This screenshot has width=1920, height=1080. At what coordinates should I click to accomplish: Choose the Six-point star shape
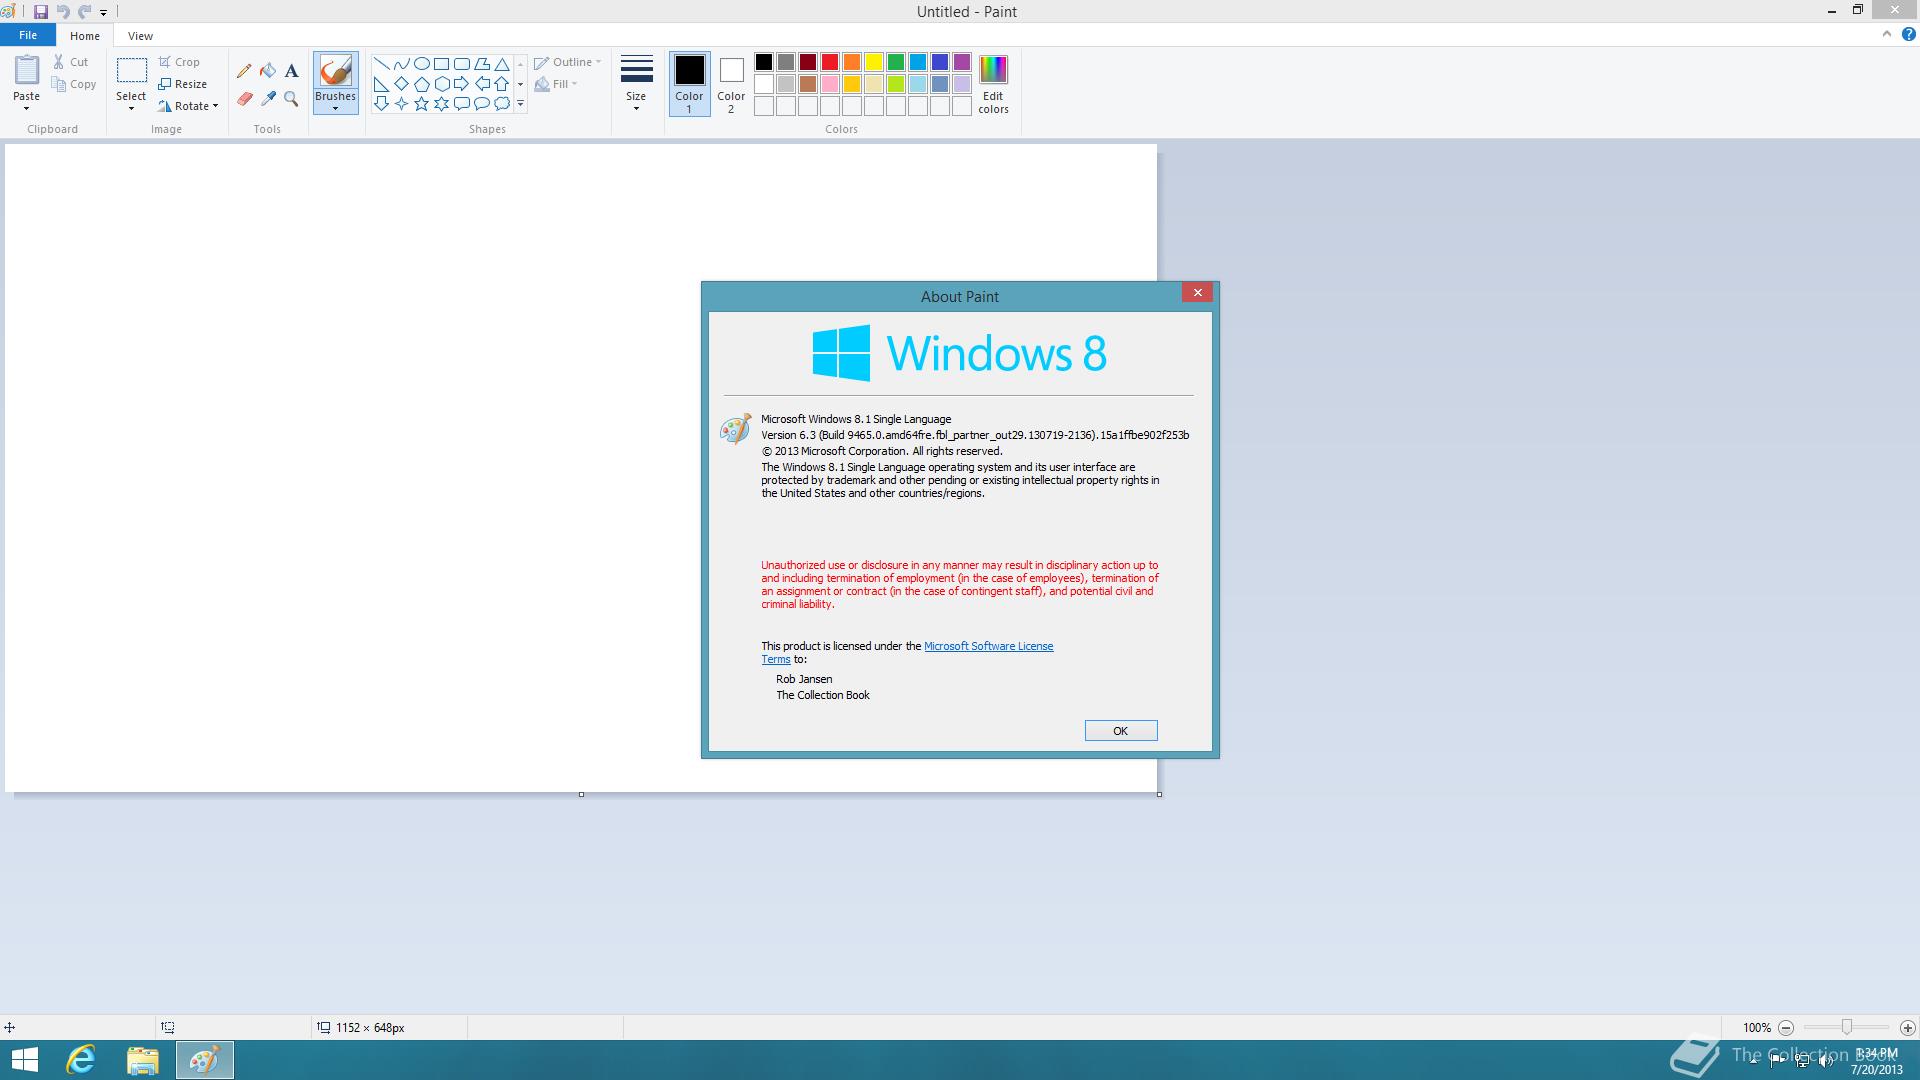[x=441, y=104]
